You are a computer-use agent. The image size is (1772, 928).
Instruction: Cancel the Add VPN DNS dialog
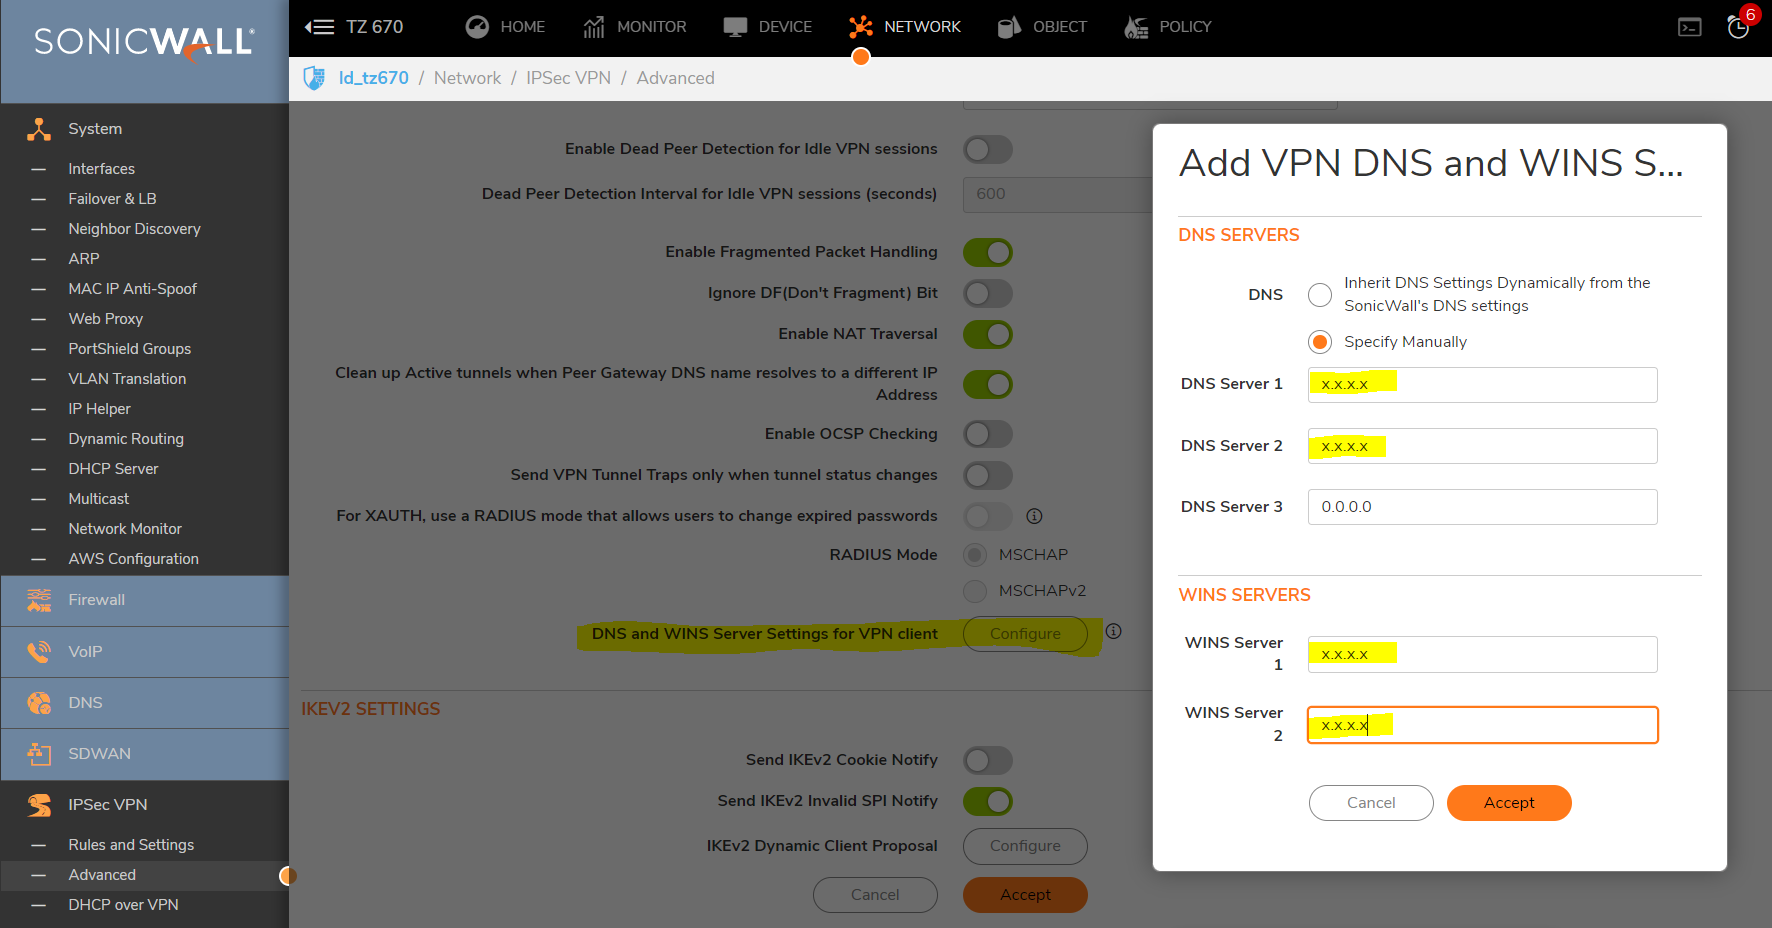coord(1370,803)
